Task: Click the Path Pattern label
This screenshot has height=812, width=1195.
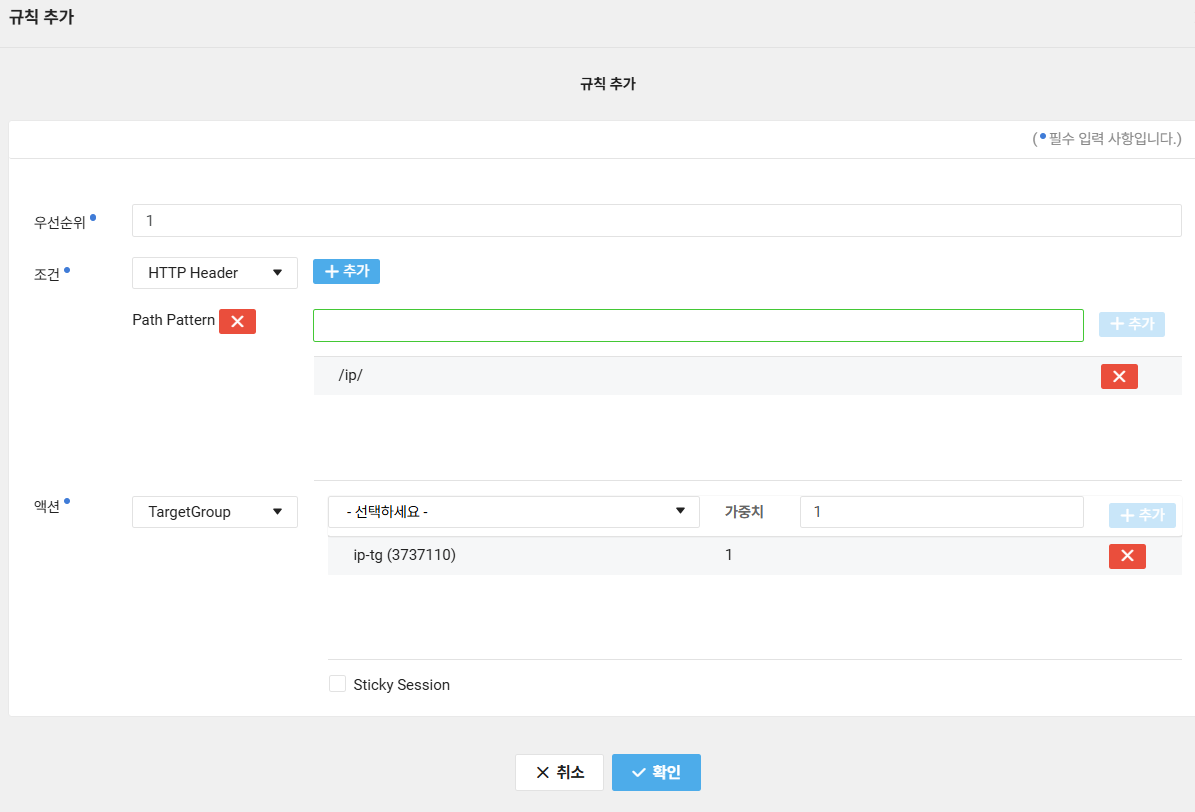Action: (174, 320)
